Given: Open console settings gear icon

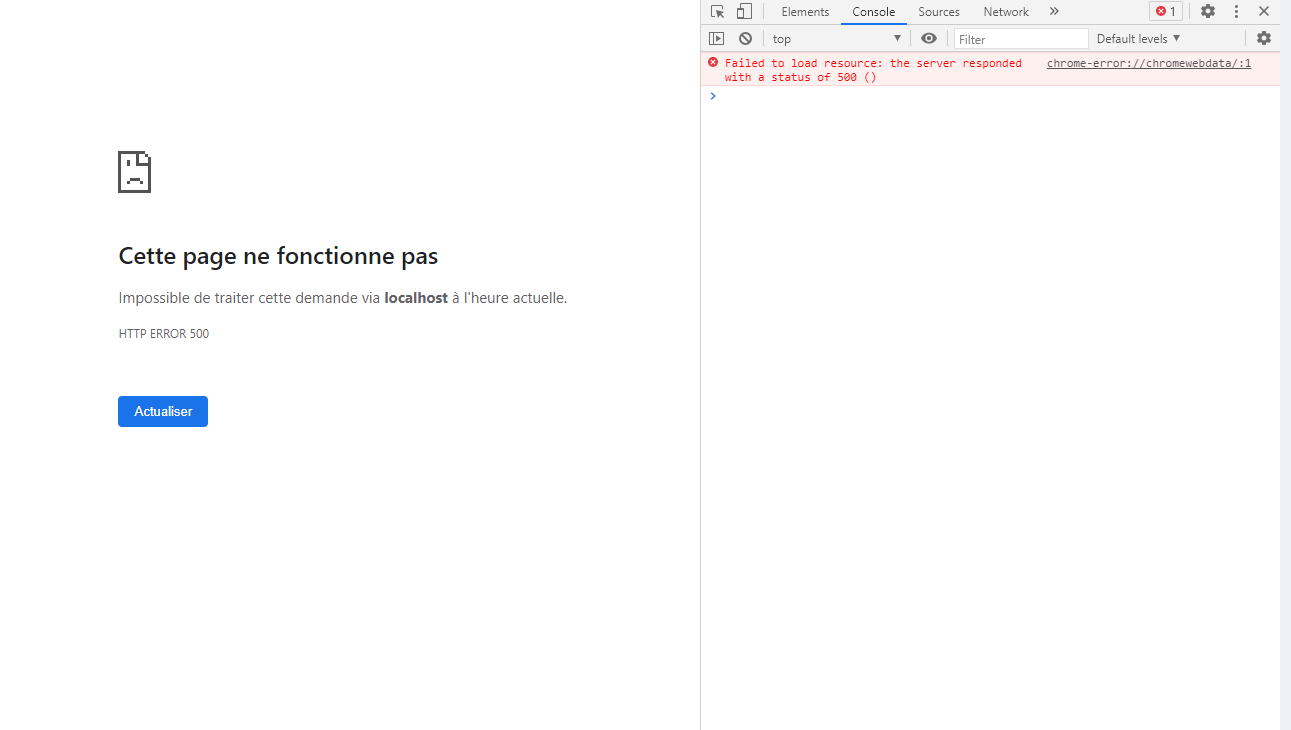Looking at the screenshot, I should pyautogui.click(x=1264, y=38).
